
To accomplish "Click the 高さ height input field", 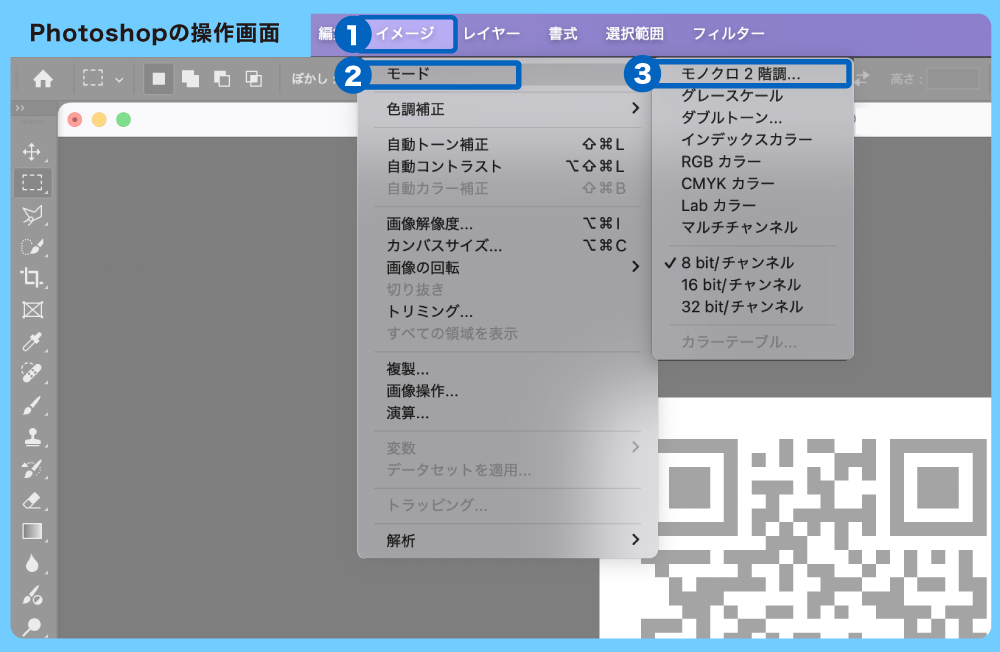I will coord(952,79).
